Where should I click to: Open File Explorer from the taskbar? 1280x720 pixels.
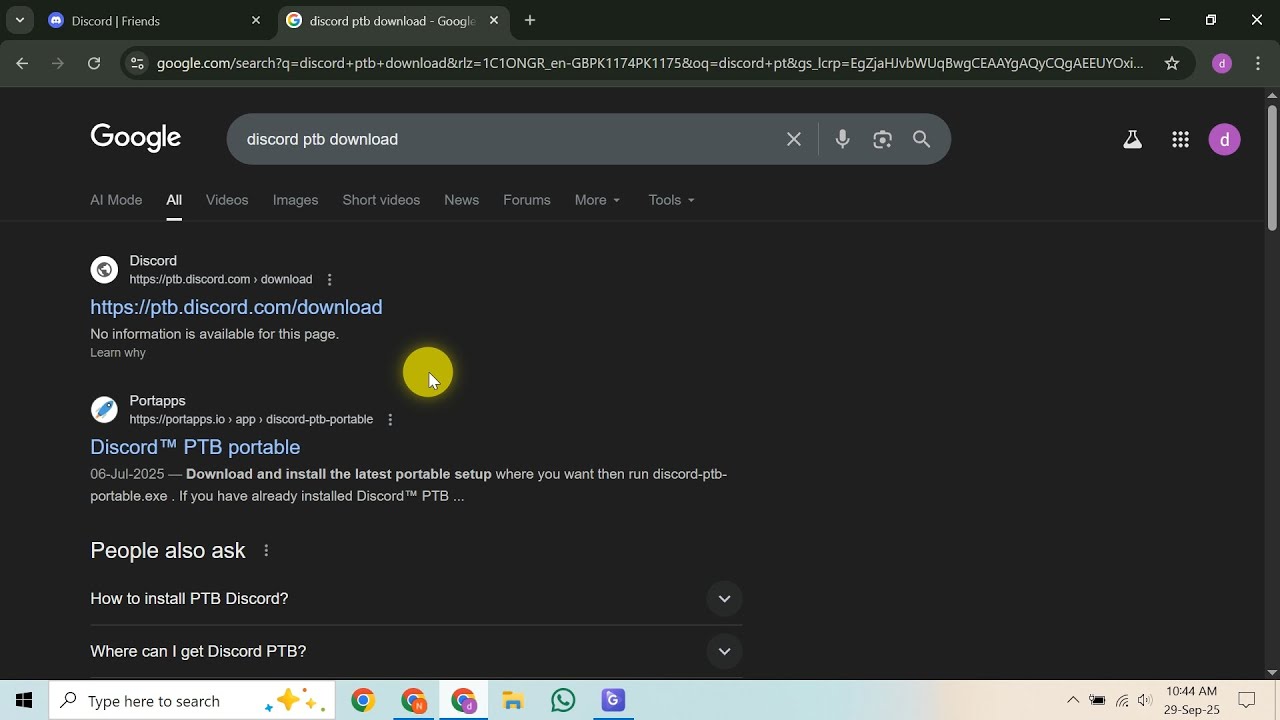(513, 701)
